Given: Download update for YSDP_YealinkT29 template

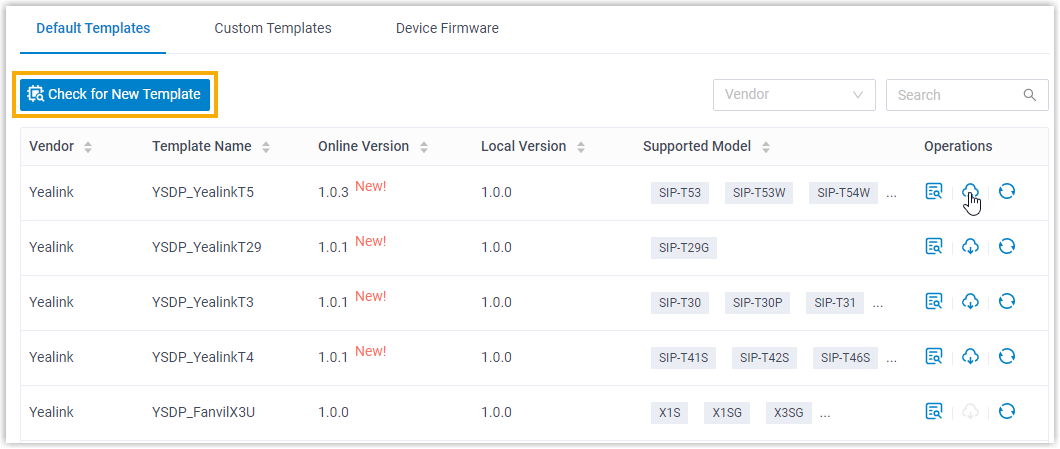Looking at the screenshot, I should pyautogui.click(x=970, y=247).
